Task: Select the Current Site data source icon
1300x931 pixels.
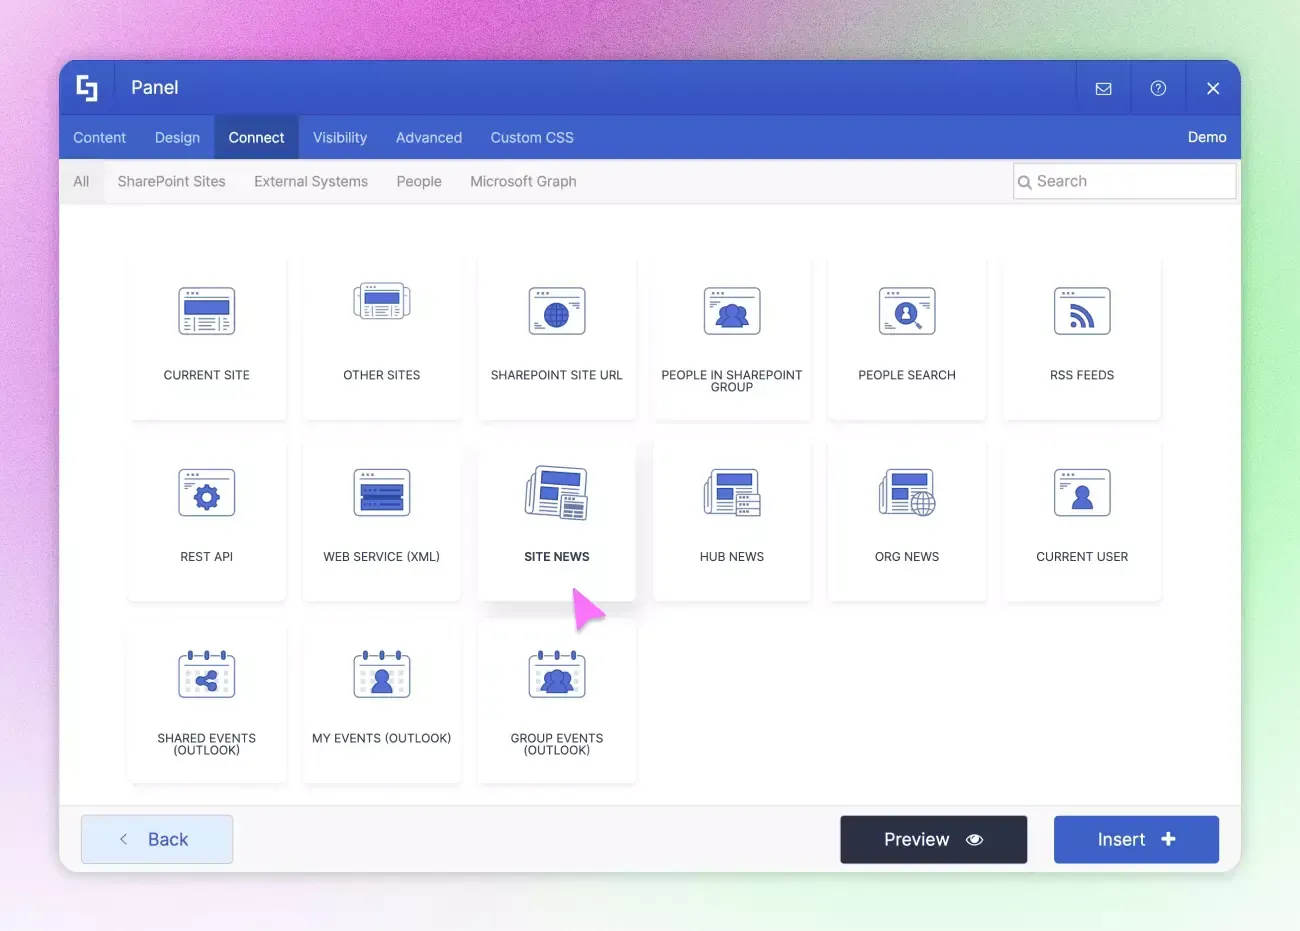Action: tap(207, 311)
